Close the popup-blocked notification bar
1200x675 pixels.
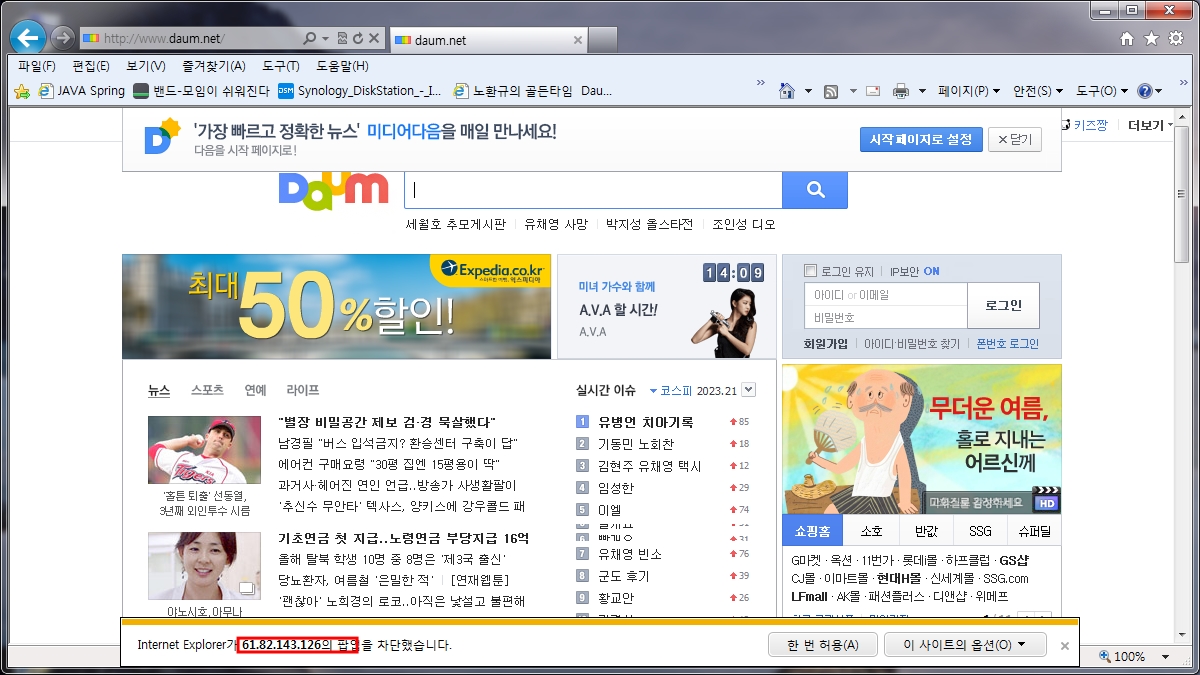(x=1064, y=646)
